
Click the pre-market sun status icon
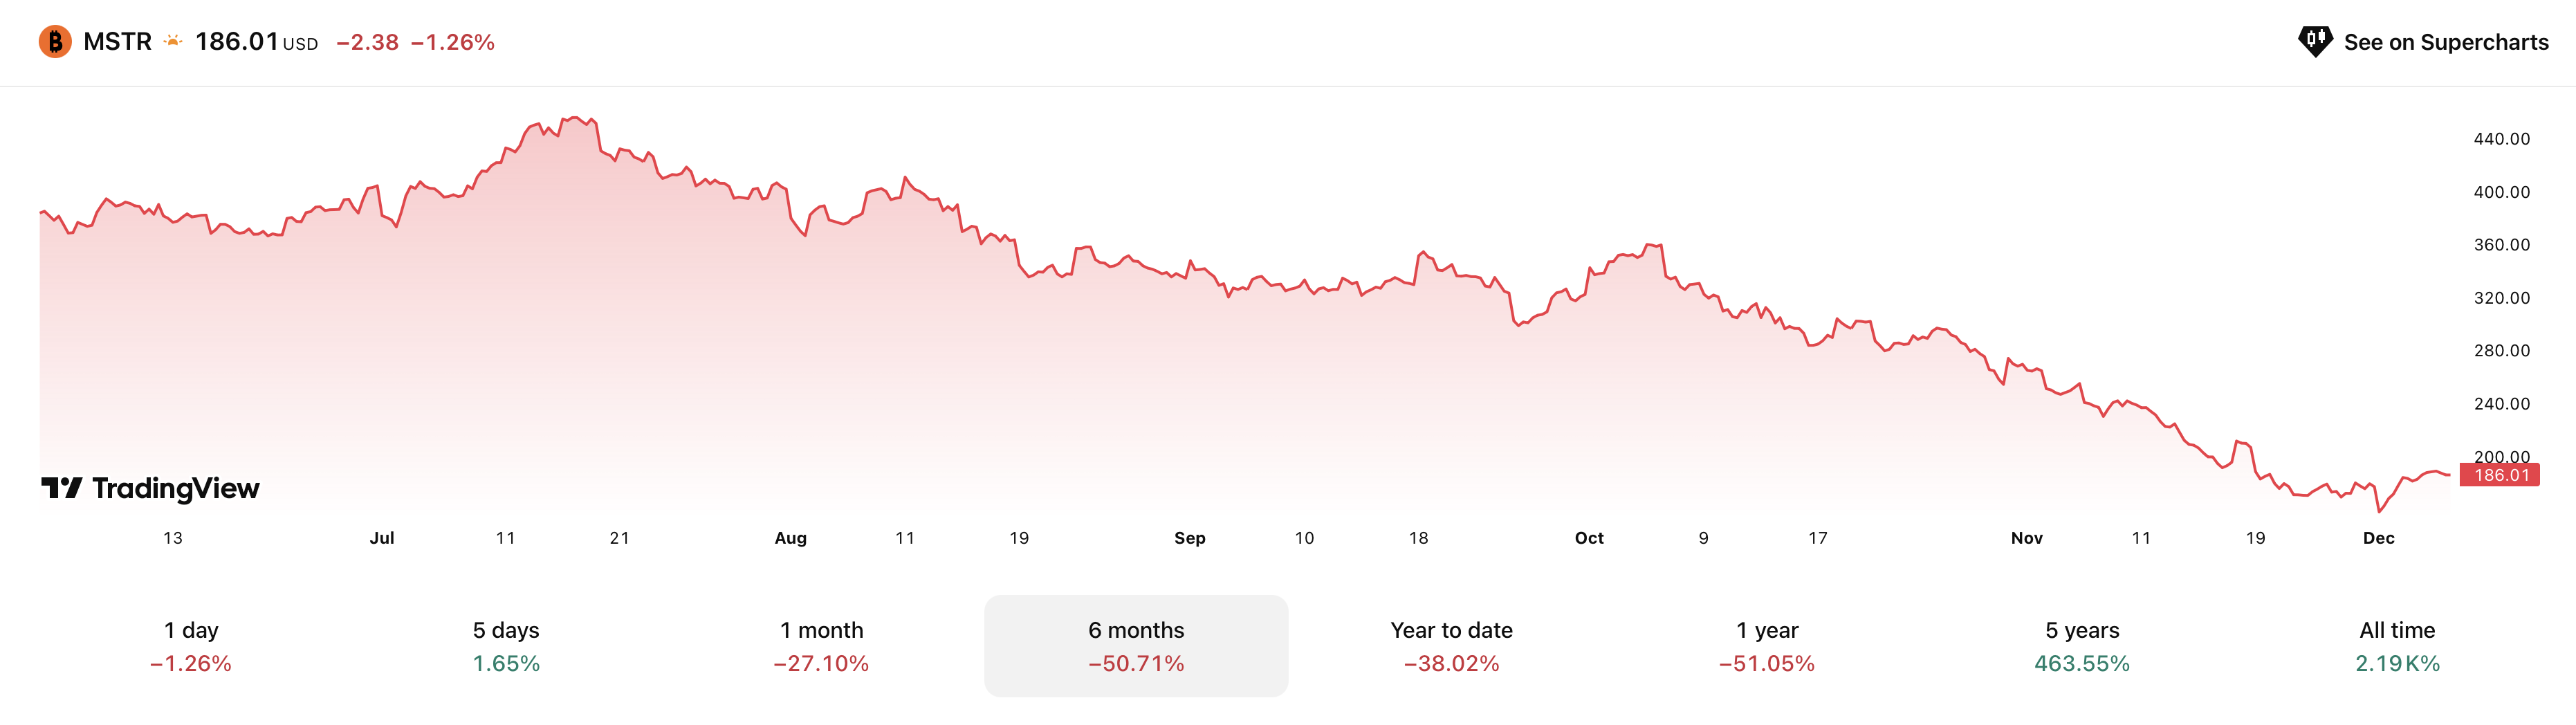point(173,42)
